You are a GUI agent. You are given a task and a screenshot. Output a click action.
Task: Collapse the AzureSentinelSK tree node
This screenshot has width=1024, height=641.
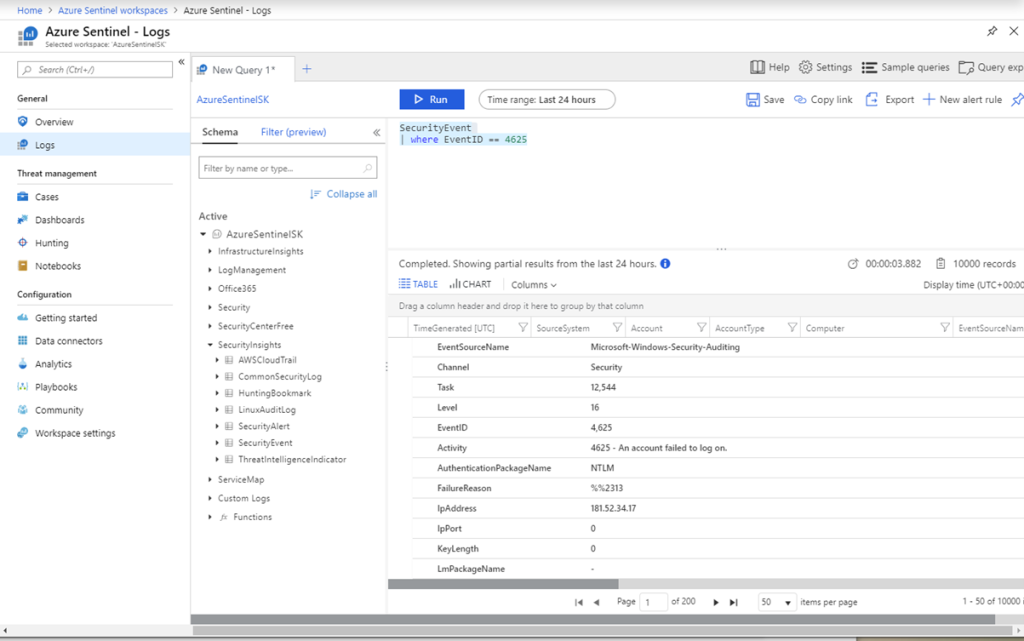pos(203,234)
